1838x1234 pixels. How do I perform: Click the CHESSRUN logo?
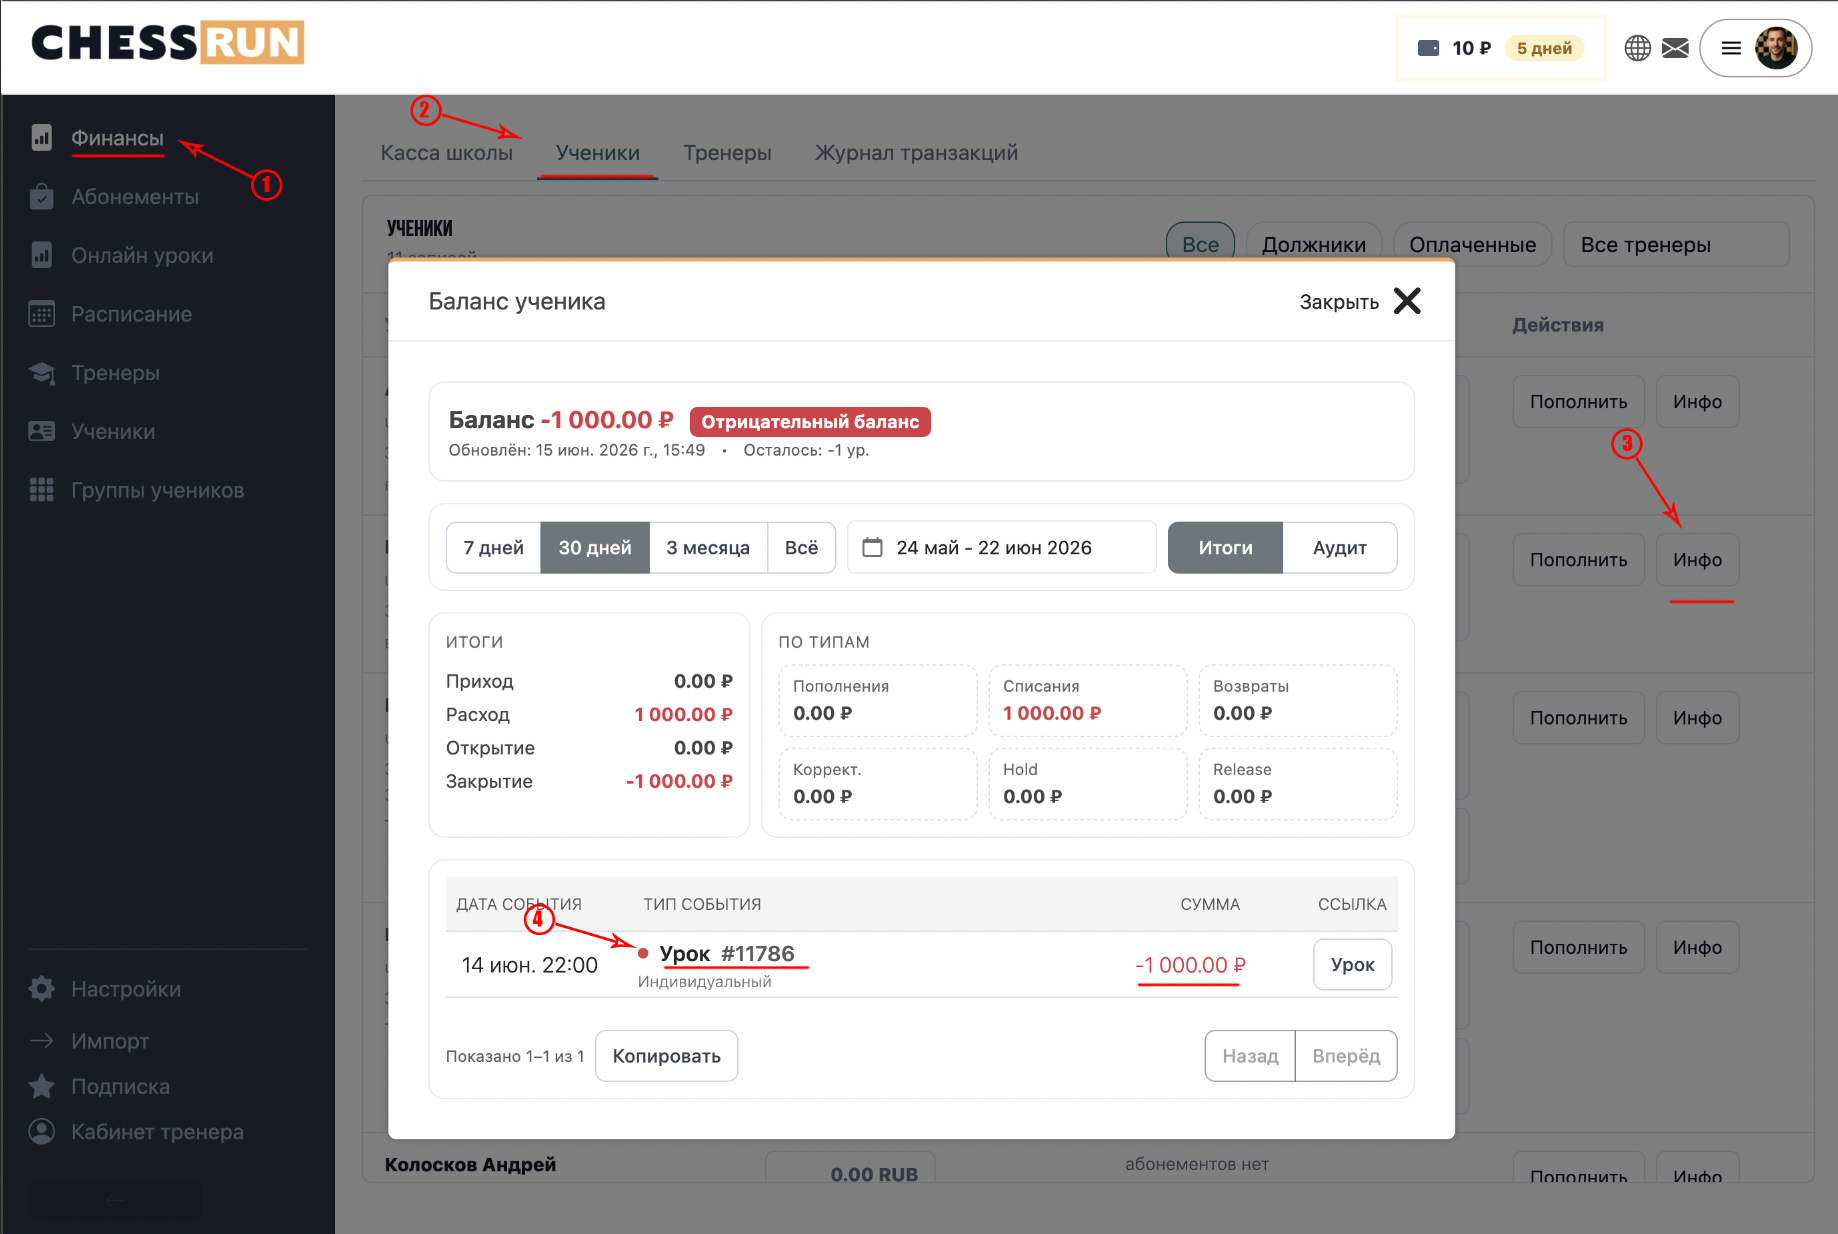168,43
